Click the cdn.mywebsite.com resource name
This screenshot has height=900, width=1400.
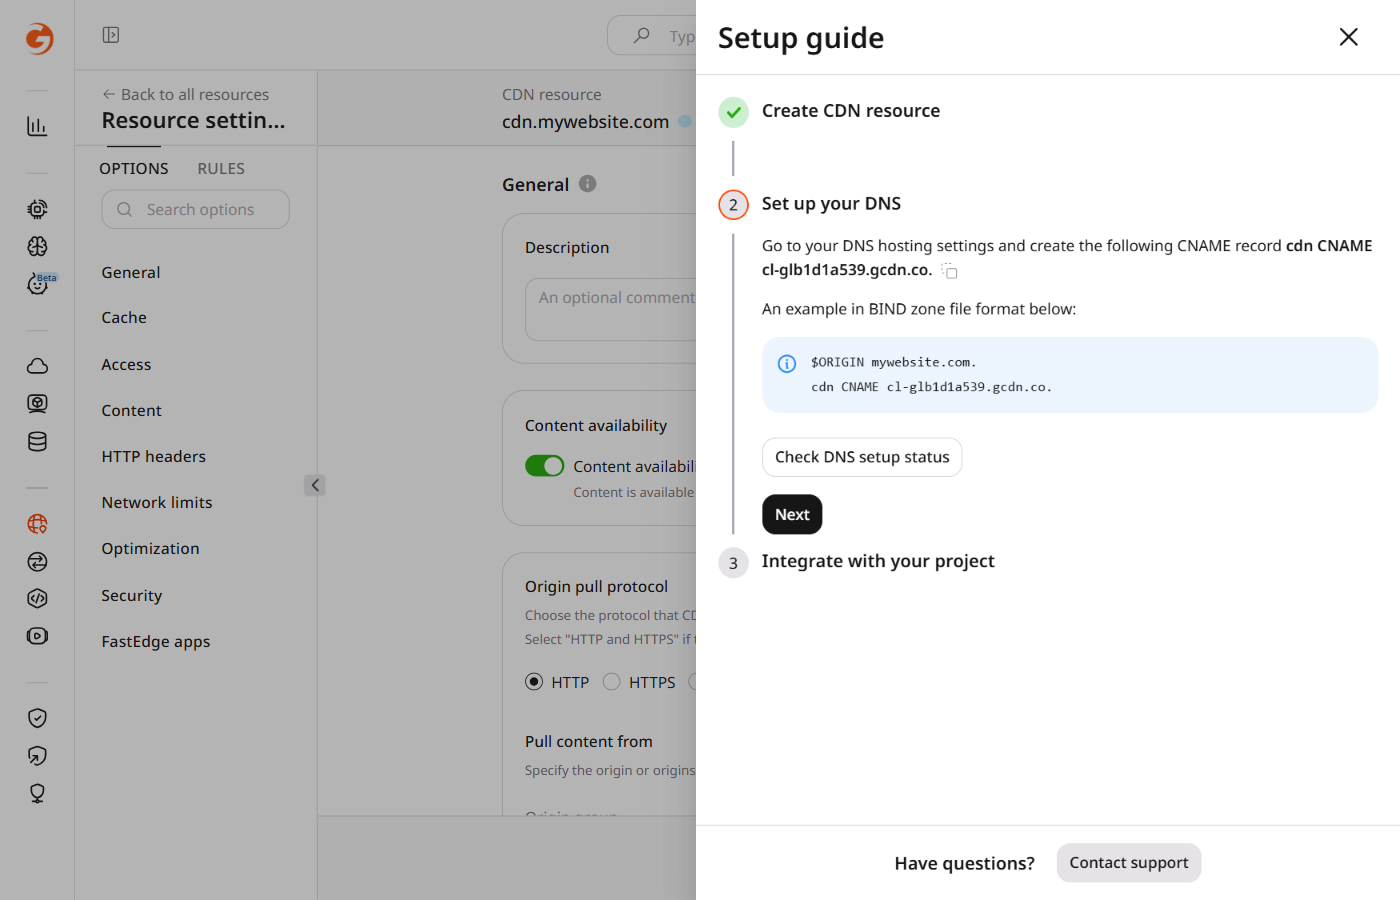[585, 122]
